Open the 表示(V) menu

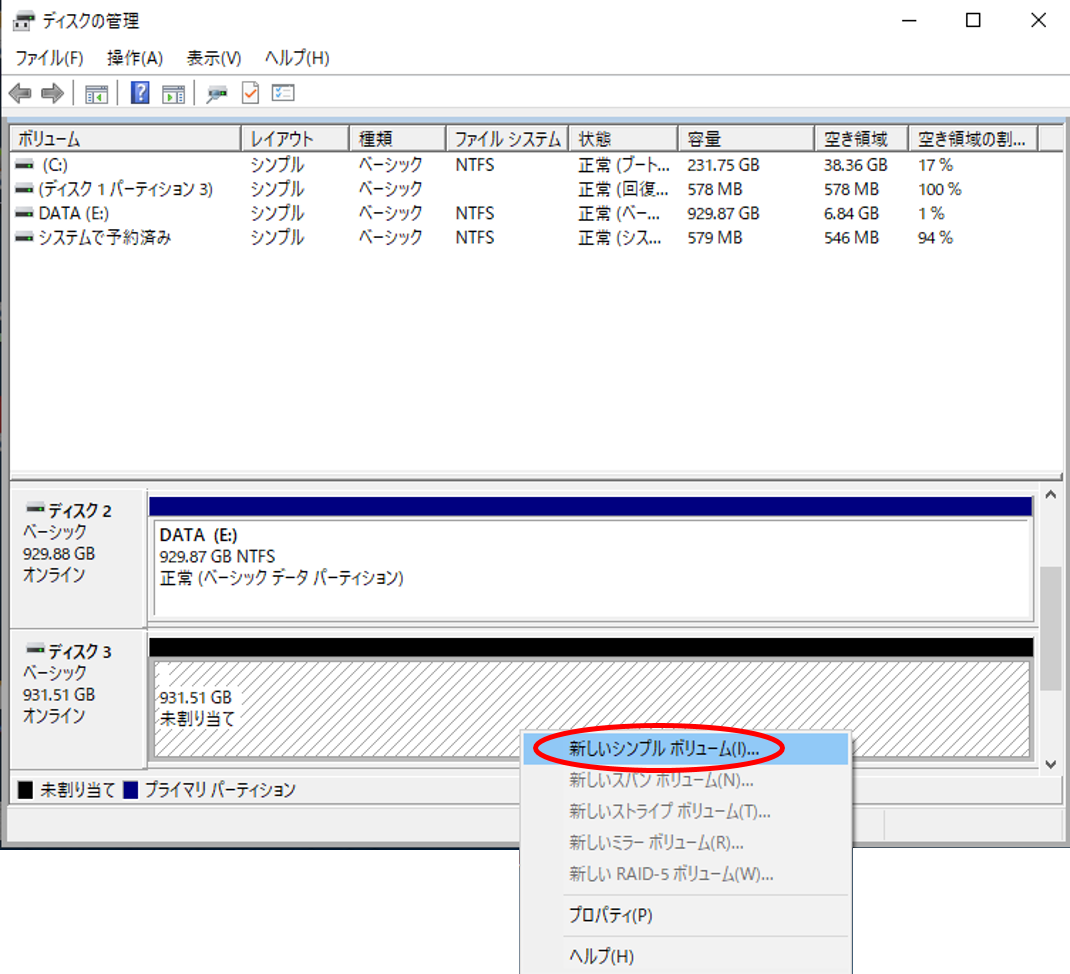tap(214, 58)
